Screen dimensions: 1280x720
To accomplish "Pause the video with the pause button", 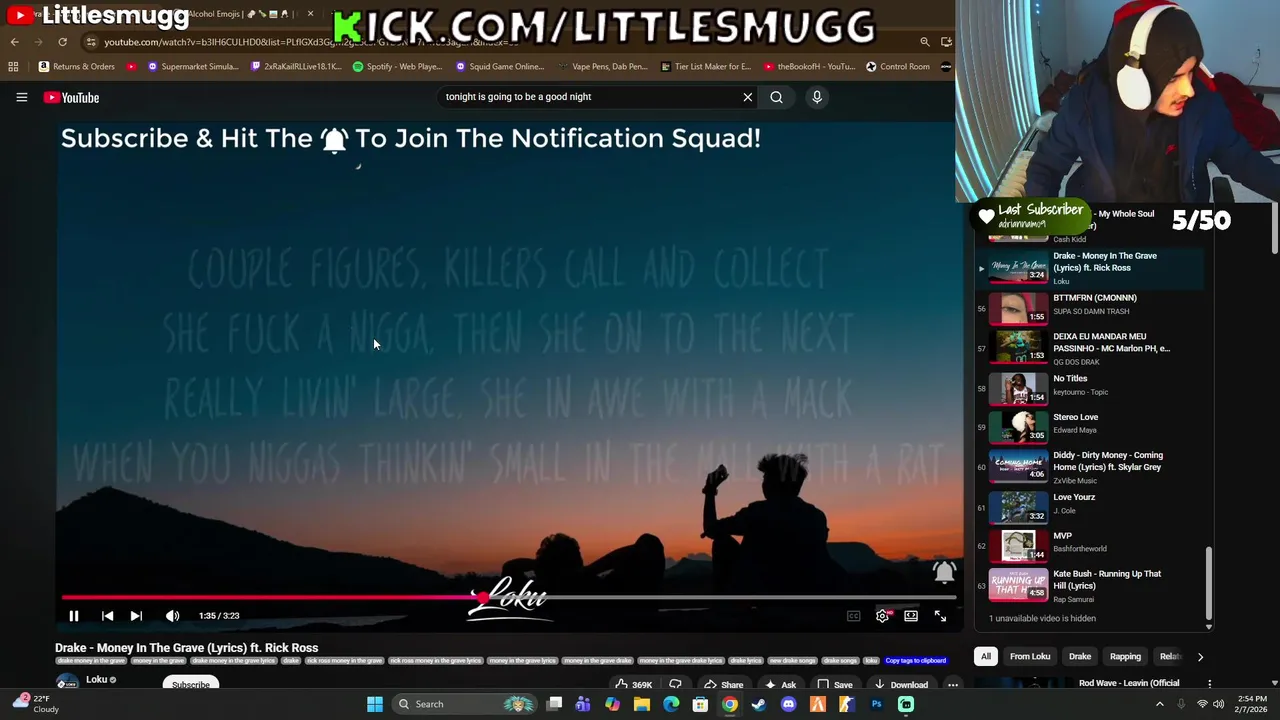I will (74, 616).
